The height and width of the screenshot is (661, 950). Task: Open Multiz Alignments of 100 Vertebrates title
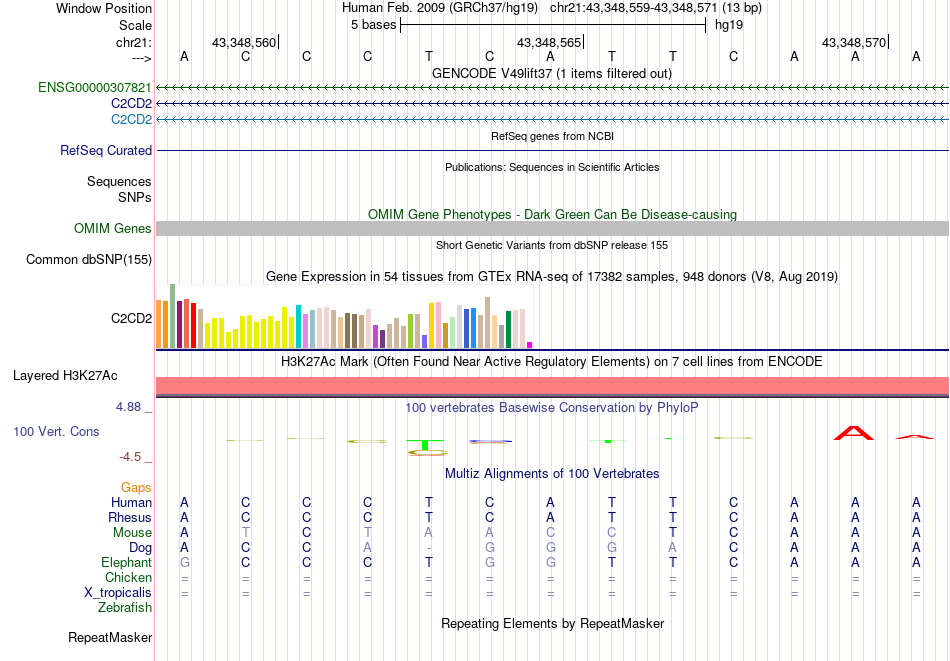tap(552, 474)
